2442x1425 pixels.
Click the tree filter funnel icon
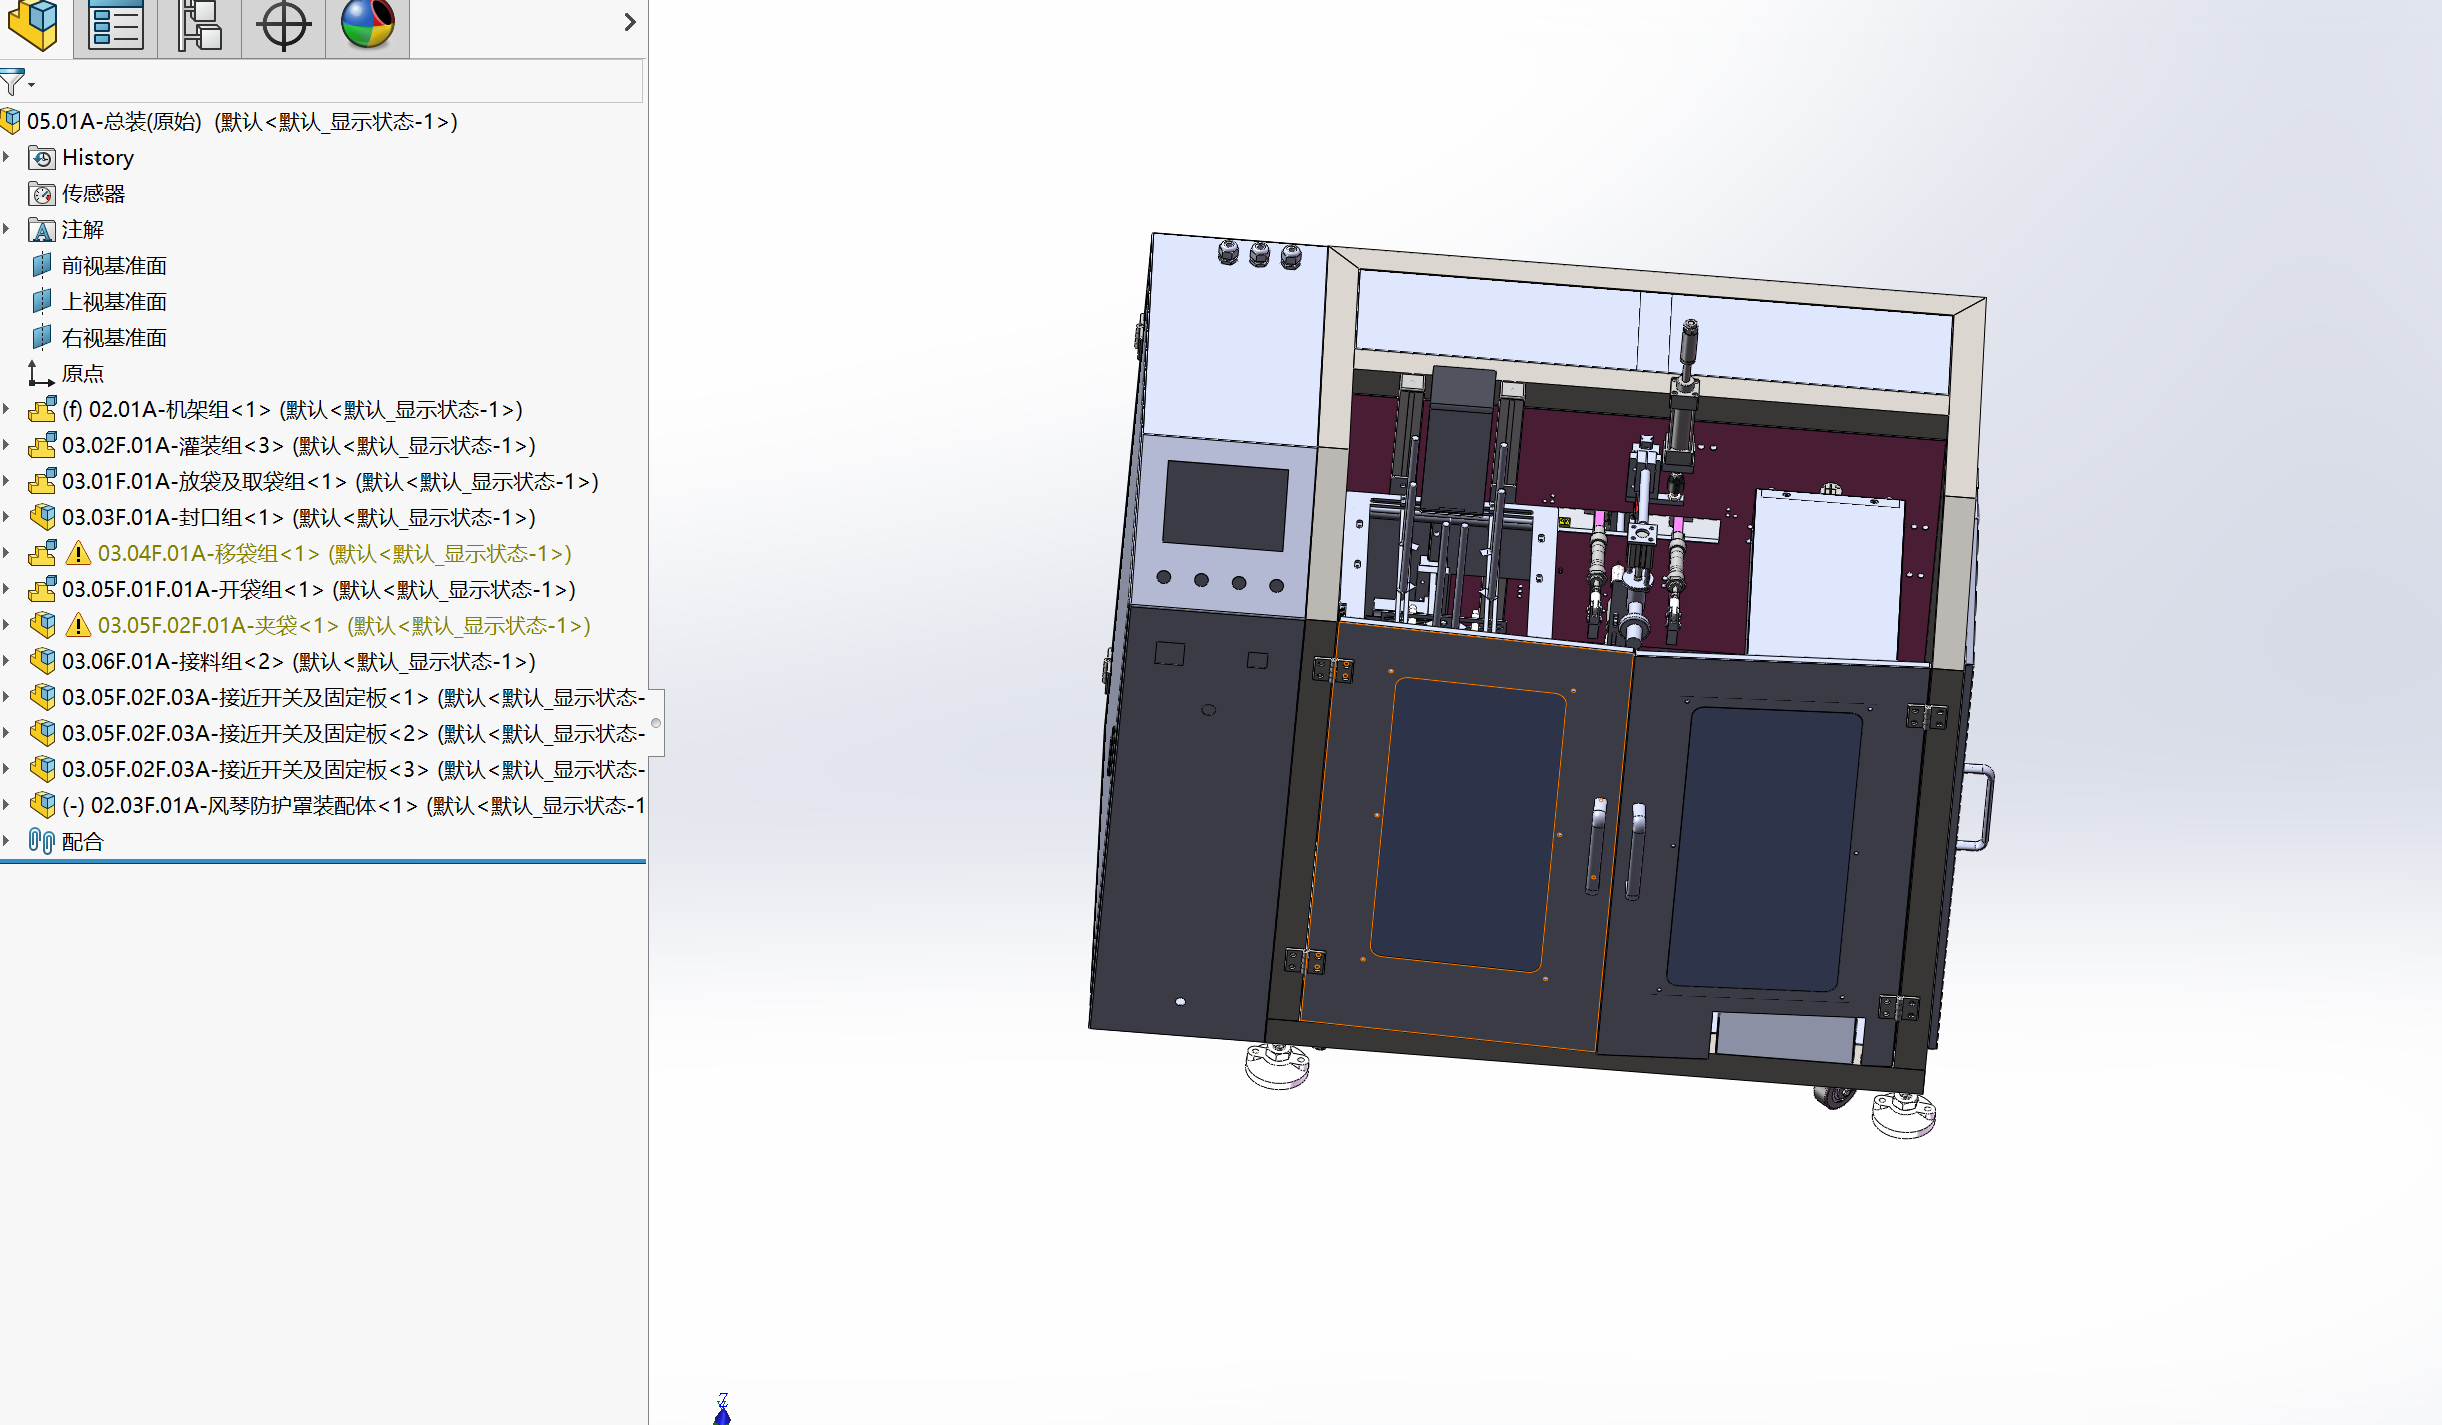click(x=13, y=82)
